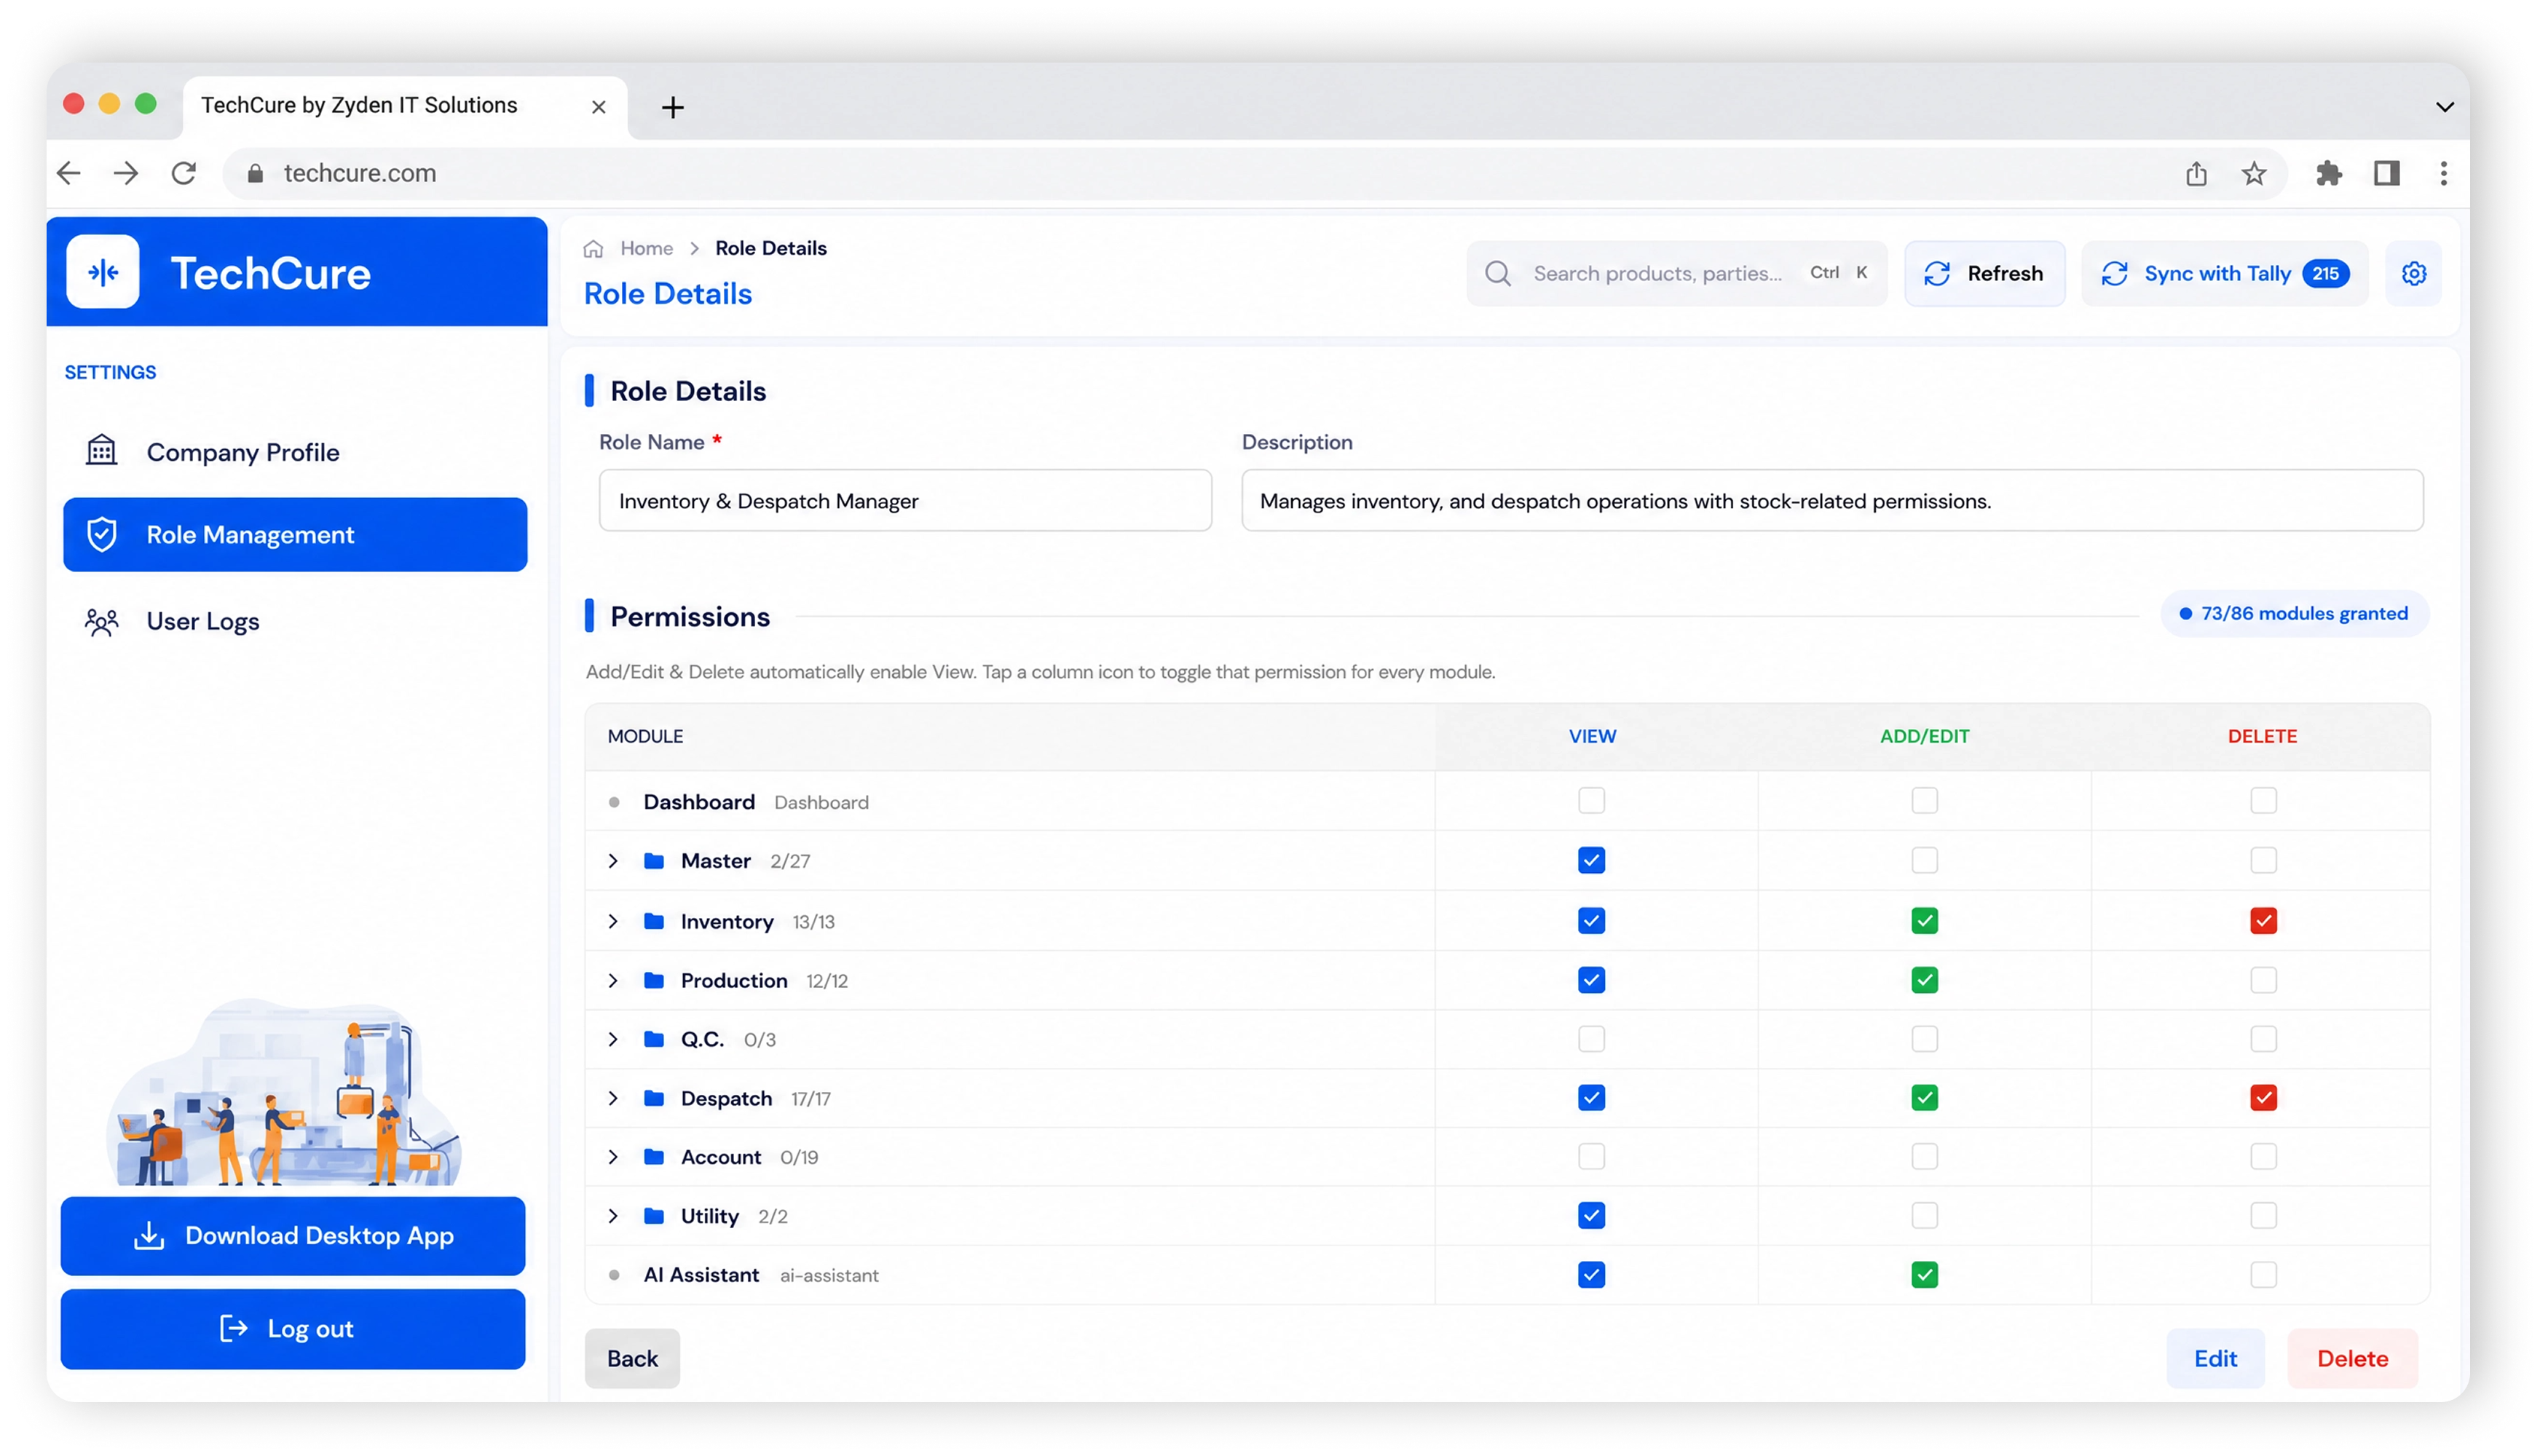Focus the Search products, parties field
The height and width of the screenshot is (1456, 2540).
tap(1676, 273)
